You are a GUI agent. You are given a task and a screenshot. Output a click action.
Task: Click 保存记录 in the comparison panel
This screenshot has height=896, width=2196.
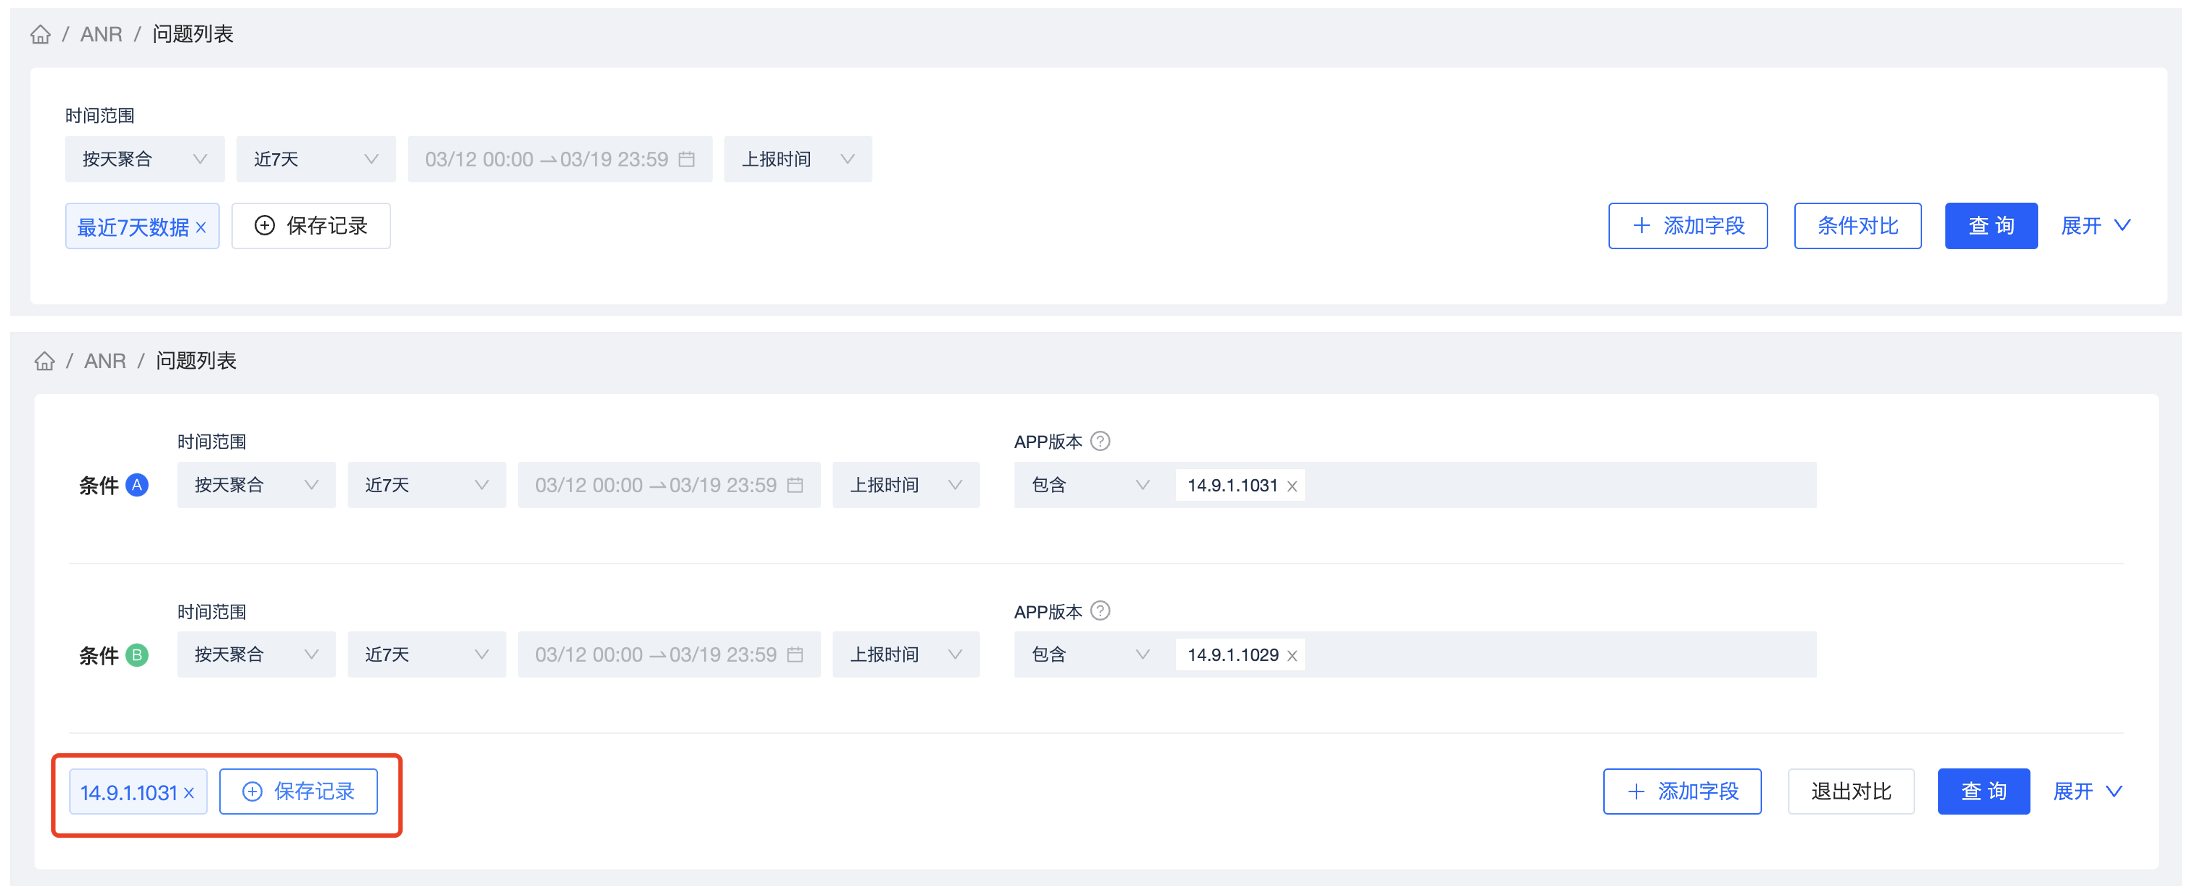[299, 792]
